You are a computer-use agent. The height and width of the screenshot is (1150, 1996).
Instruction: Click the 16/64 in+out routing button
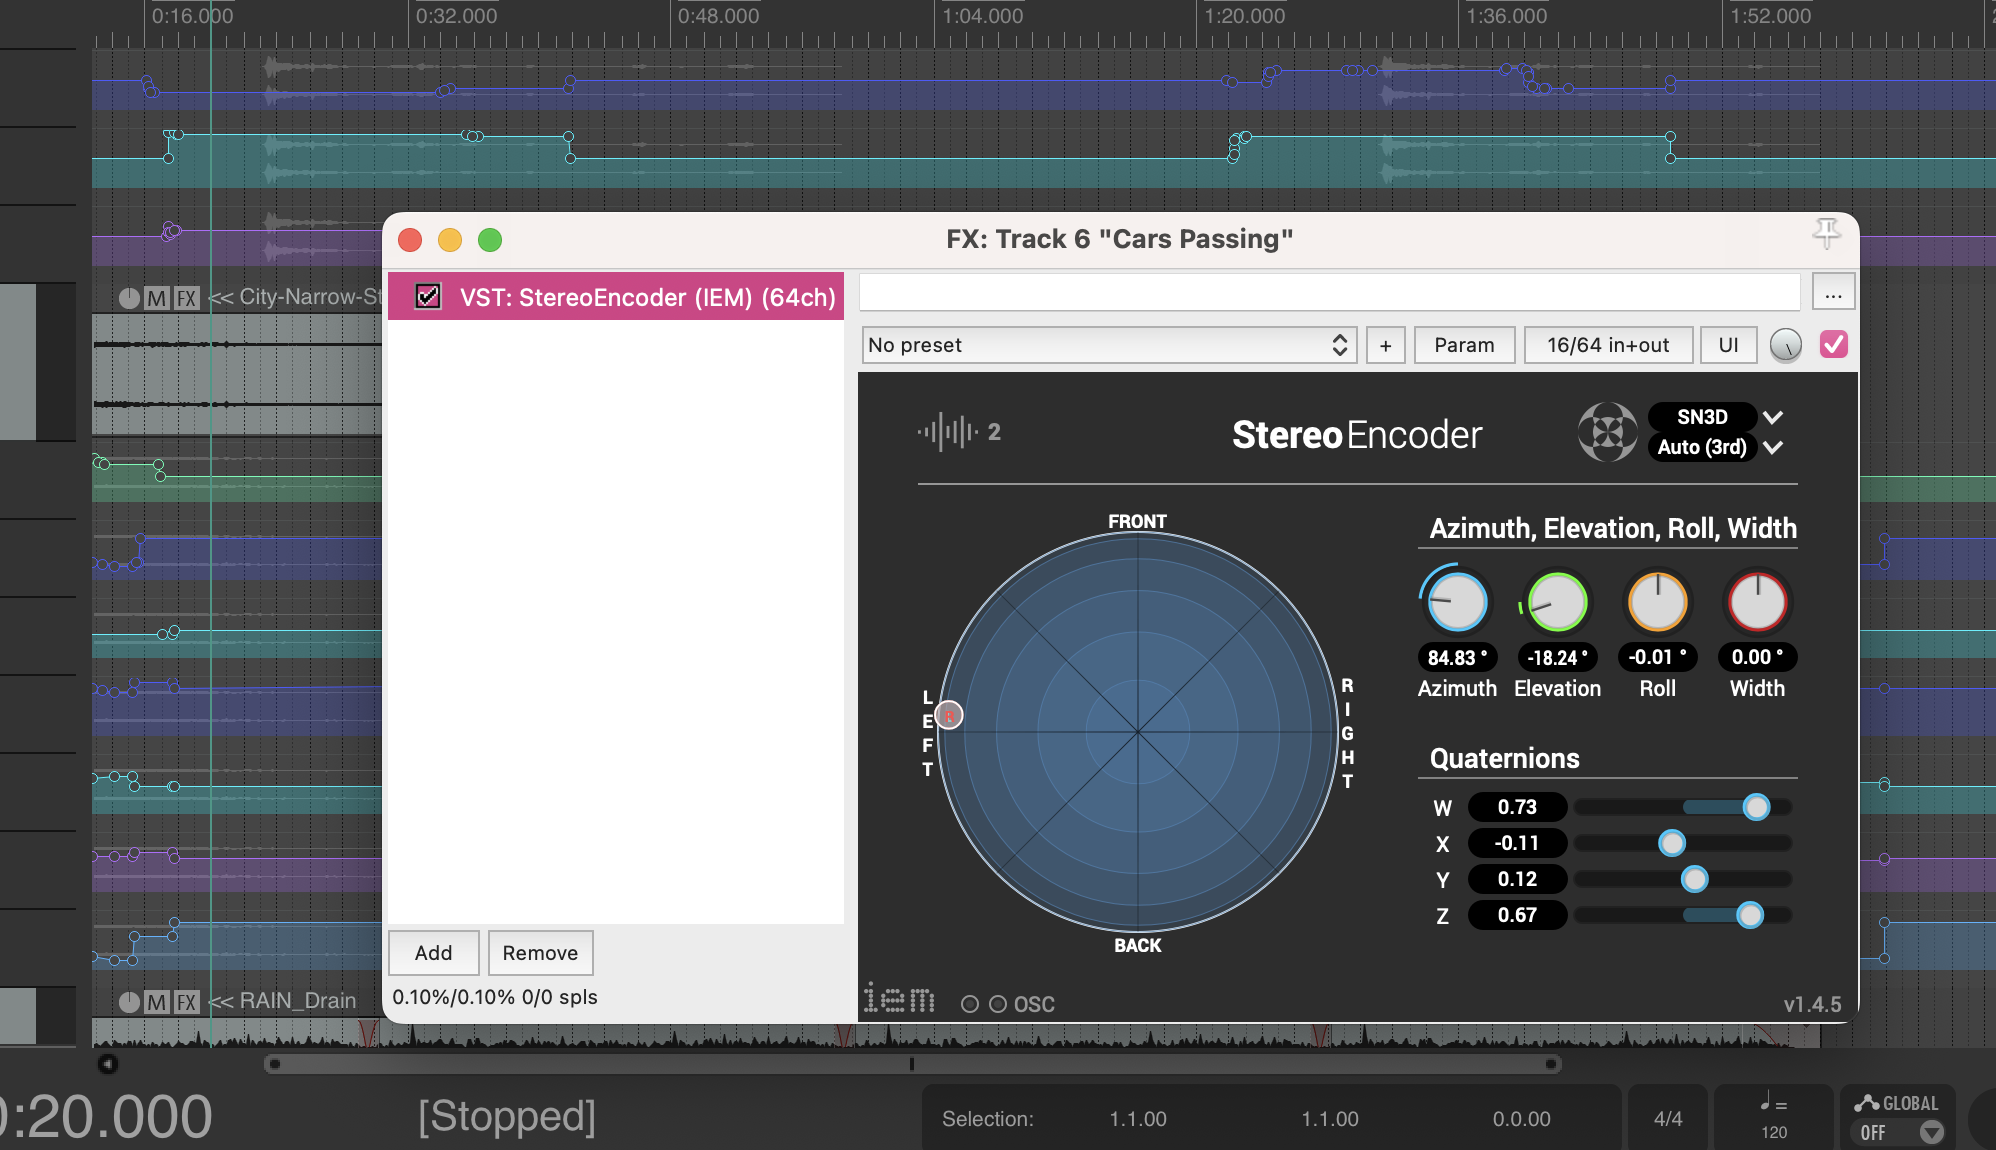(1608, 345)
